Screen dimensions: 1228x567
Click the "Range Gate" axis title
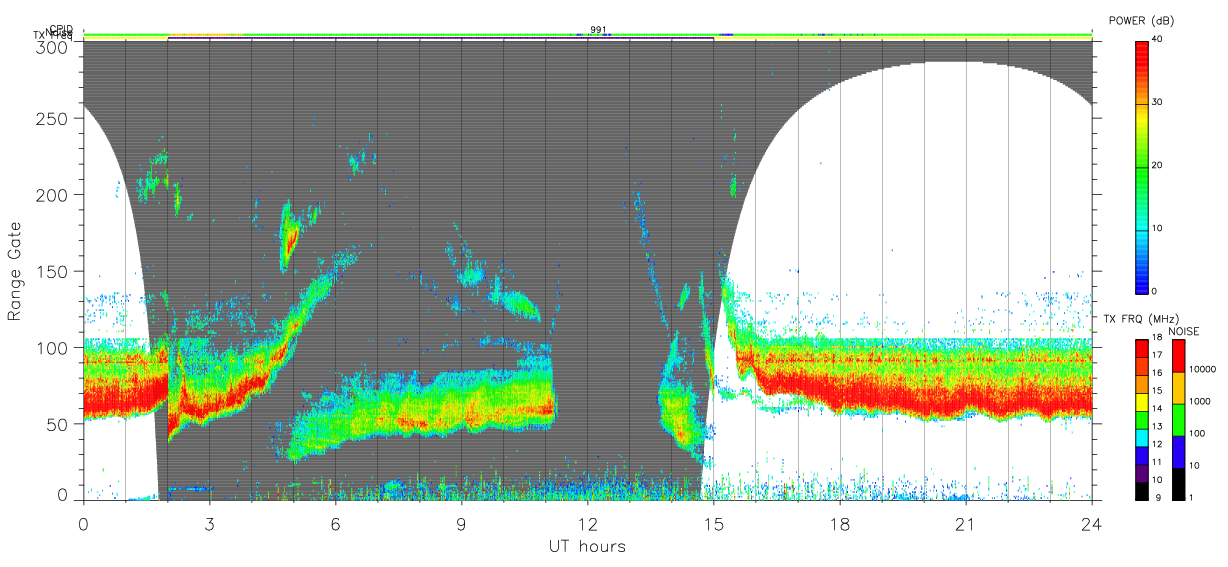click(x=15, y=272)
